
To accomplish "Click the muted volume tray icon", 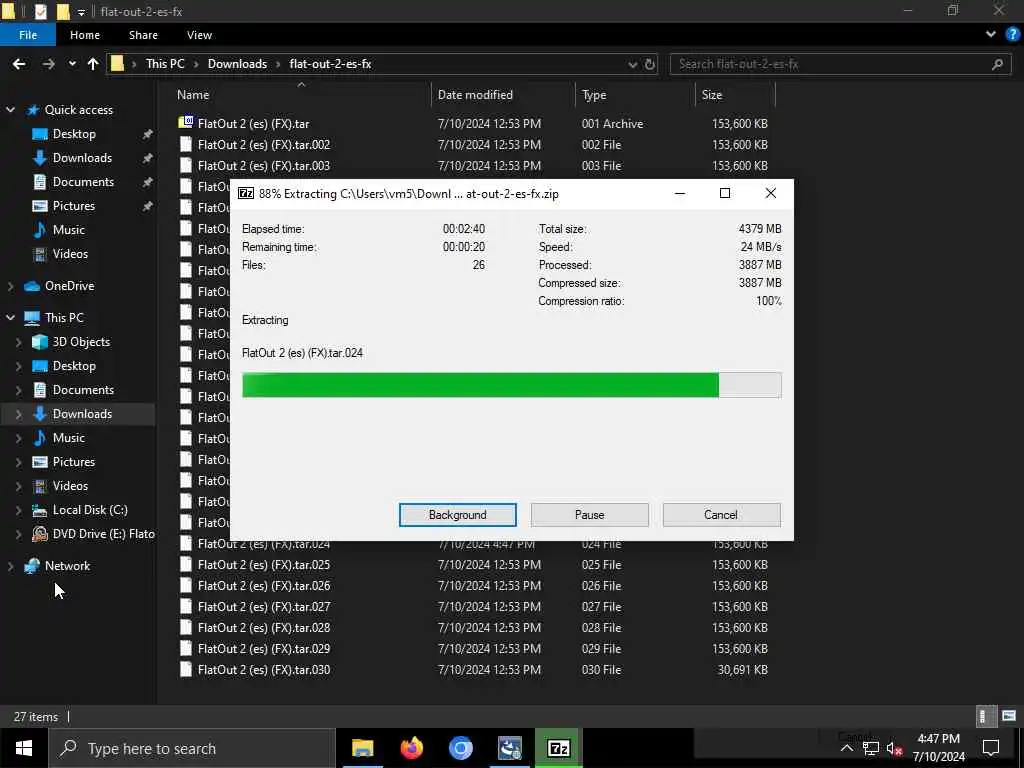I will 894,748.
